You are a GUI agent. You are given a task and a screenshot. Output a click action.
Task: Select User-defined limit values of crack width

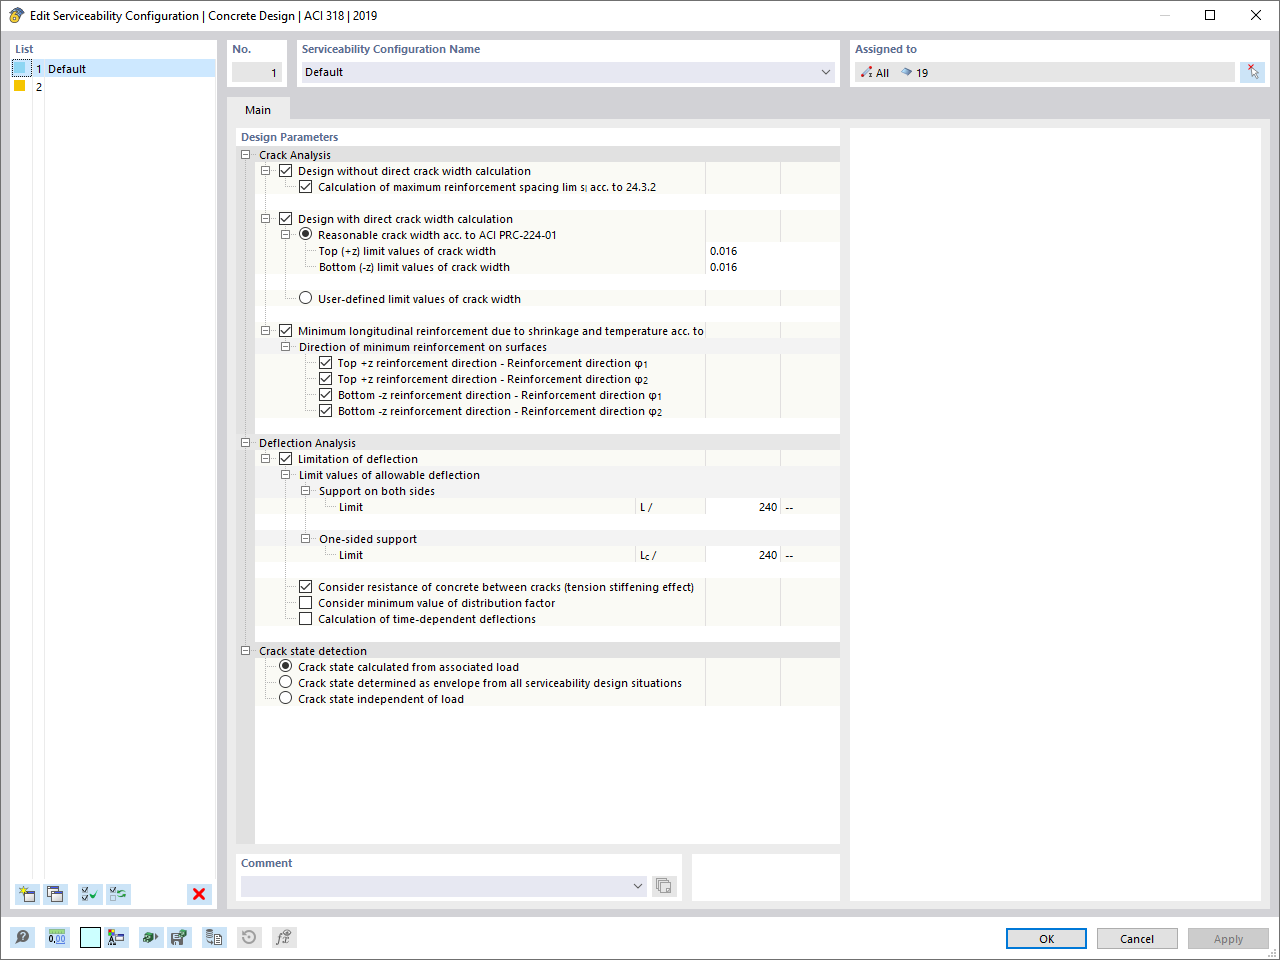[305, 298]
